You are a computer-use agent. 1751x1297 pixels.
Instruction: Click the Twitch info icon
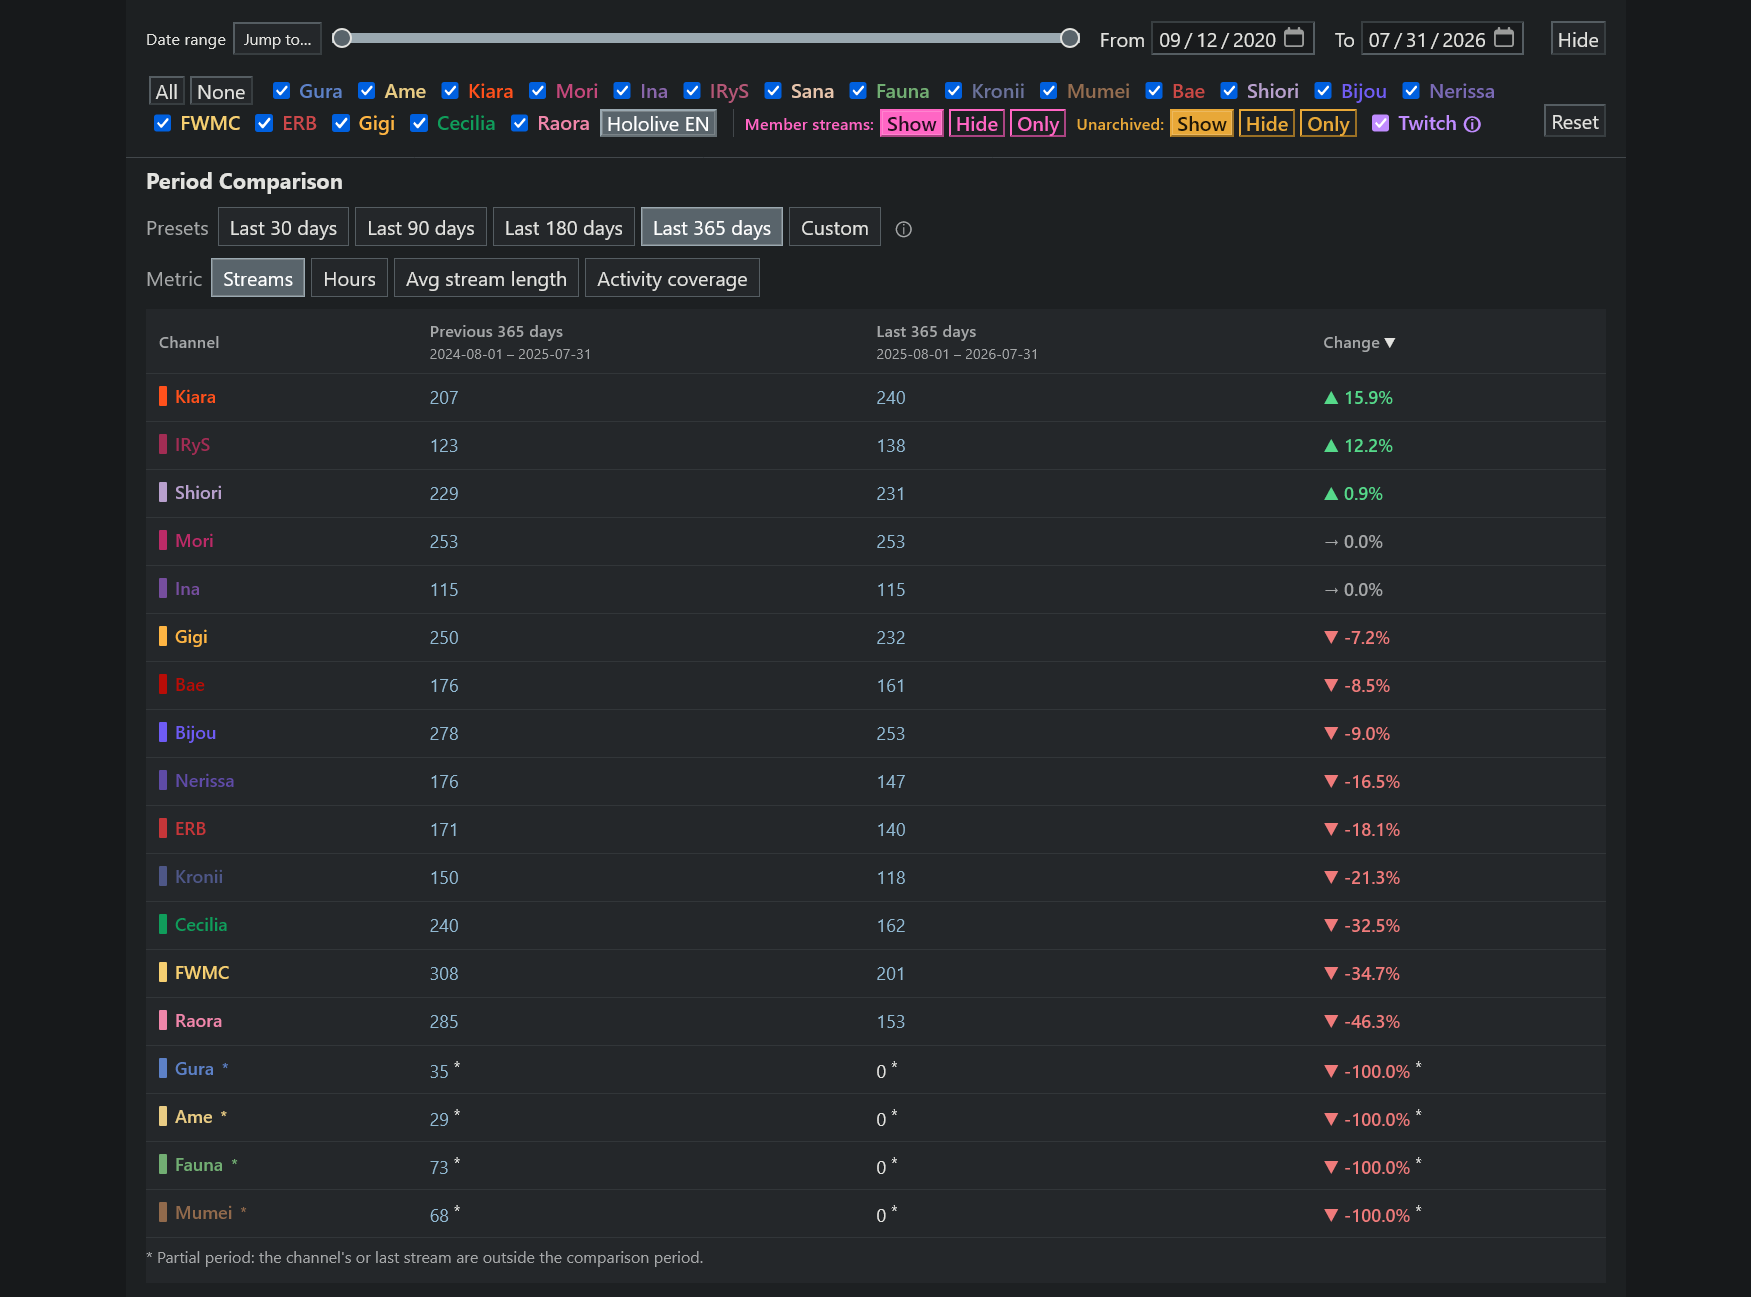[x=1472, y=124]
